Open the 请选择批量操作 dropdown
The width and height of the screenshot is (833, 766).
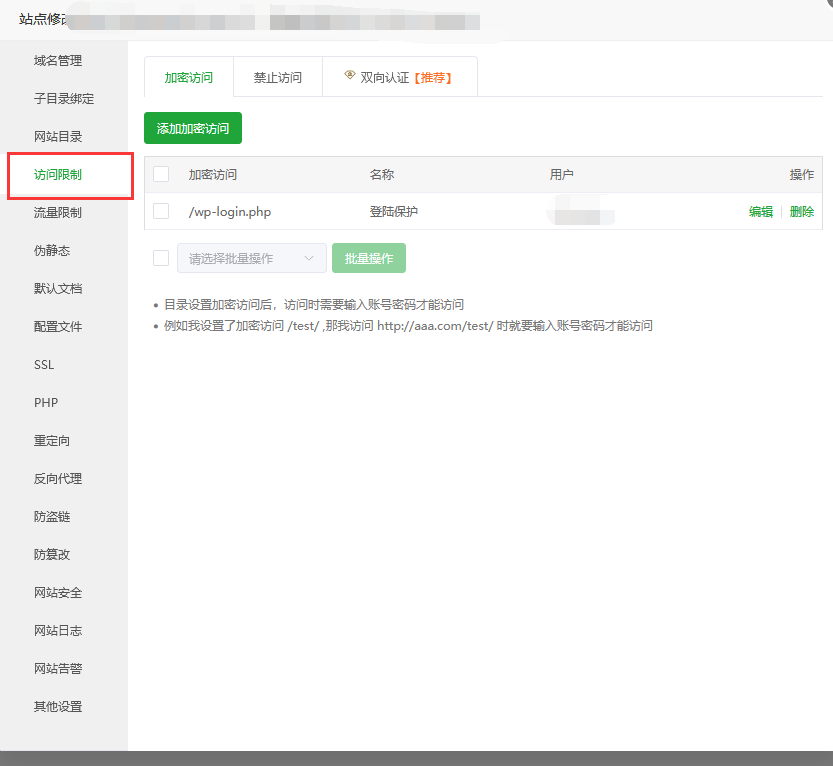(x=251, y=257)
